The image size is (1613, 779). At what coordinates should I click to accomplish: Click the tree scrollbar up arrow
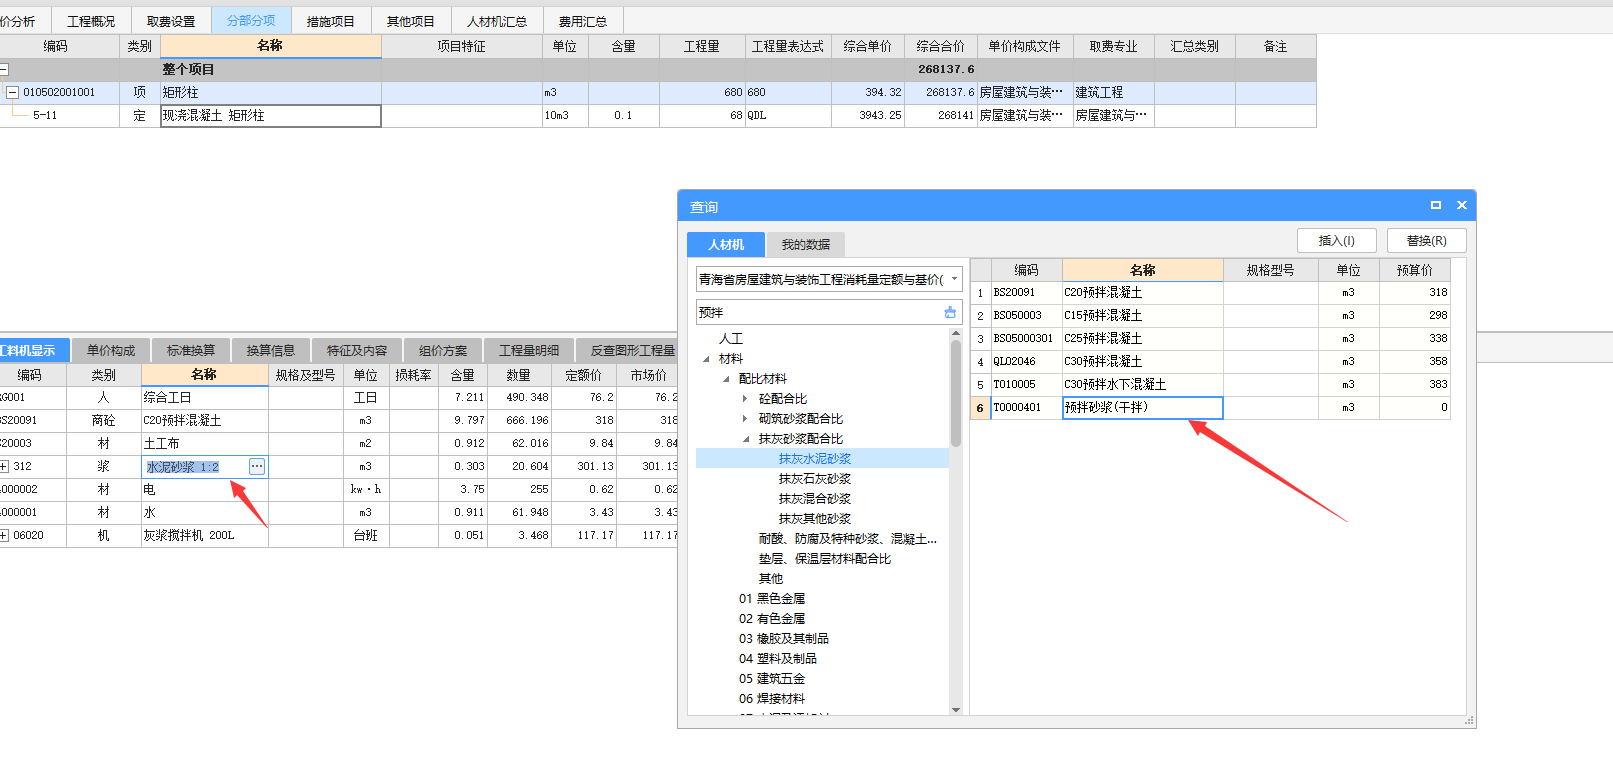[x=956, y=333]
